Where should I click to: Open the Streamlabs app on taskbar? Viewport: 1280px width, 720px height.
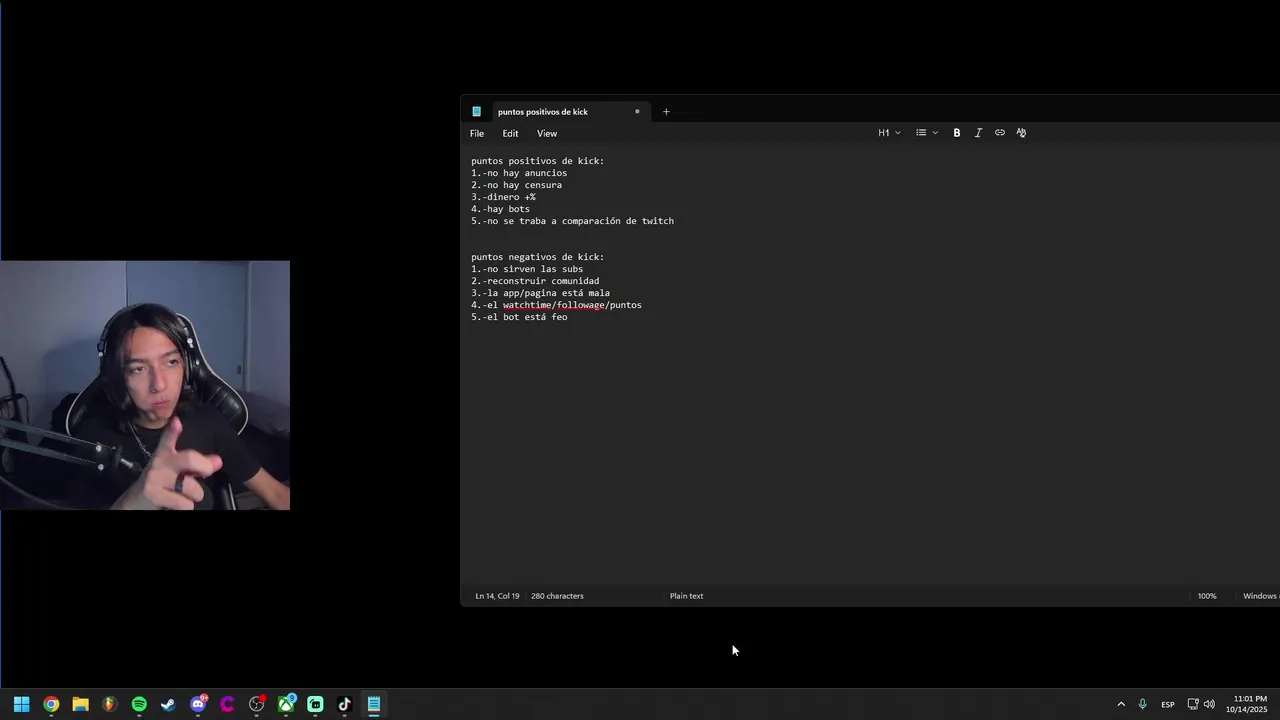click(x=315, y=704)
